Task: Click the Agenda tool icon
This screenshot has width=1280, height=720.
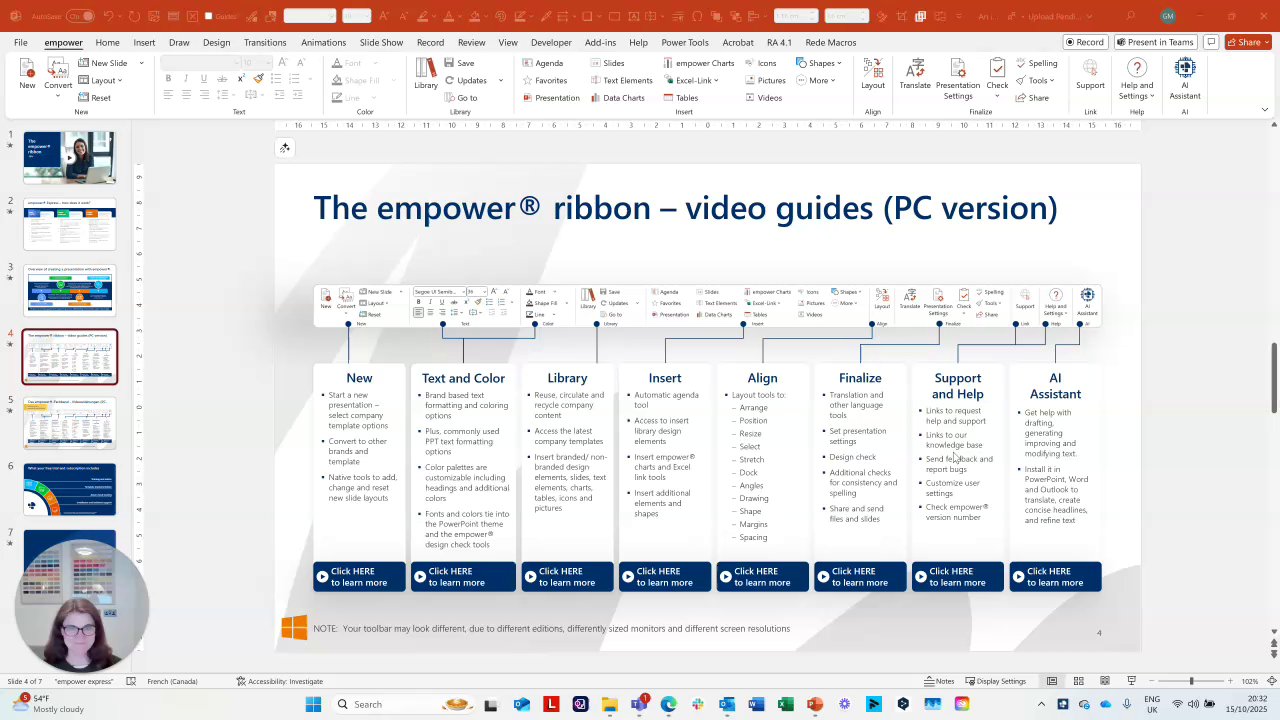Action: tap(543, 63)
